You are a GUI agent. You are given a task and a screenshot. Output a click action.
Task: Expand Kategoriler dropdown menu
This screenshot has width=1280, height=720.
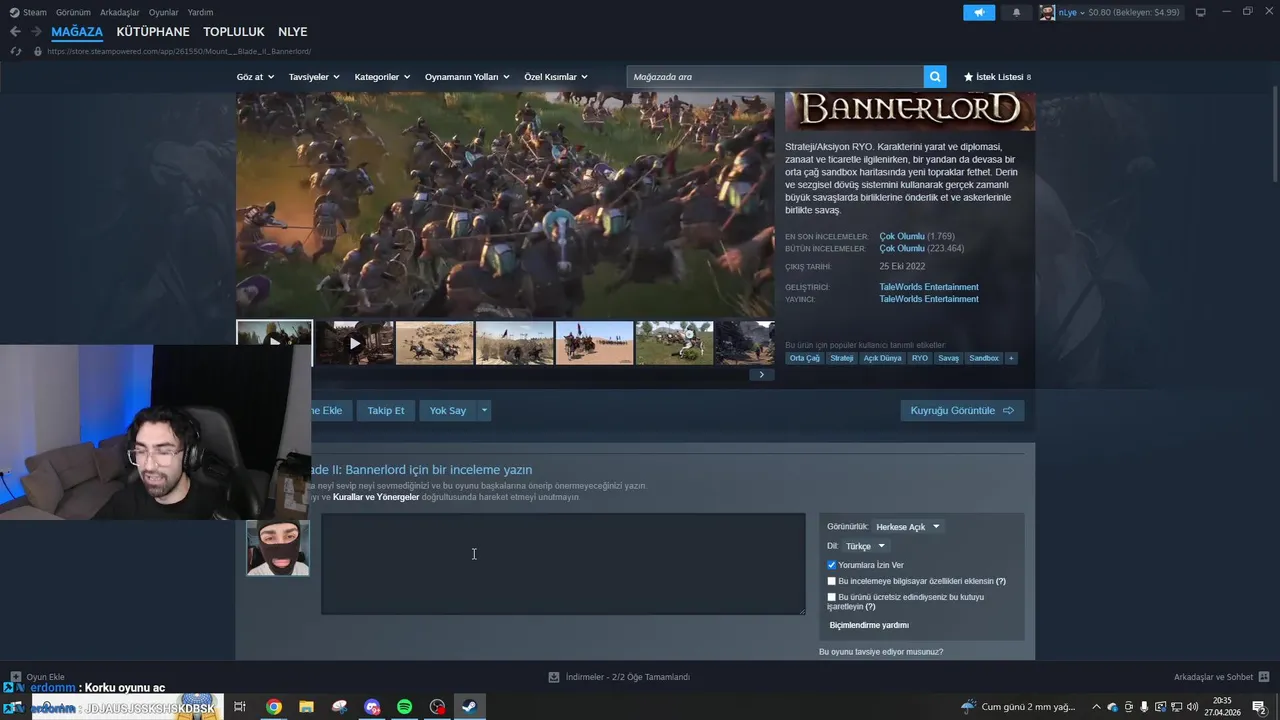point(382,77)
